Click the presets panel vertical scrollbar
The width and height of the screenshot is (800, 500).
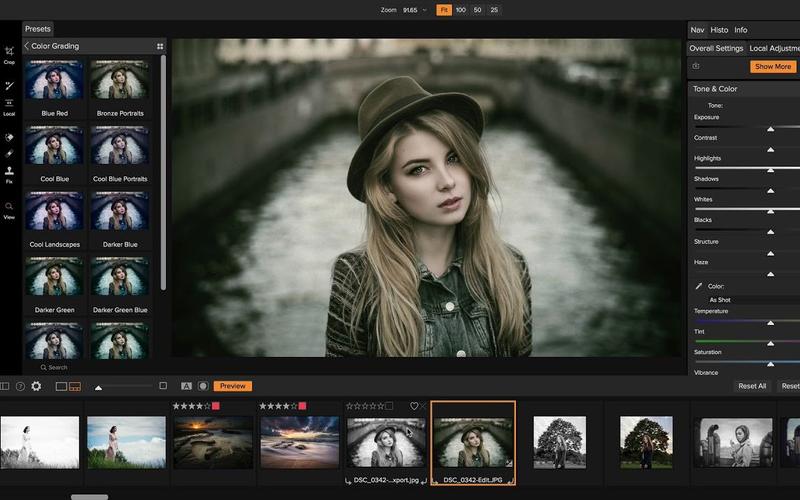pyautogui.click(x=163, y=172)
